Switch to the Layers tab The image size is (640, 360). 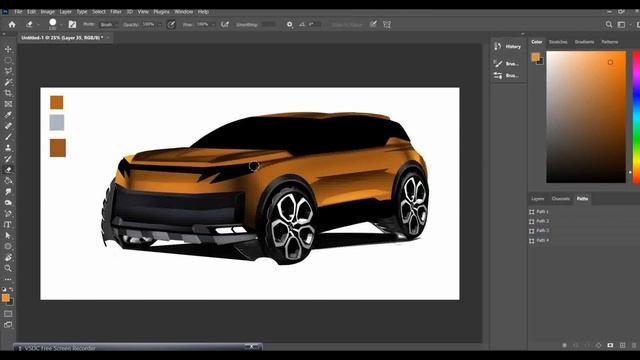538,199
